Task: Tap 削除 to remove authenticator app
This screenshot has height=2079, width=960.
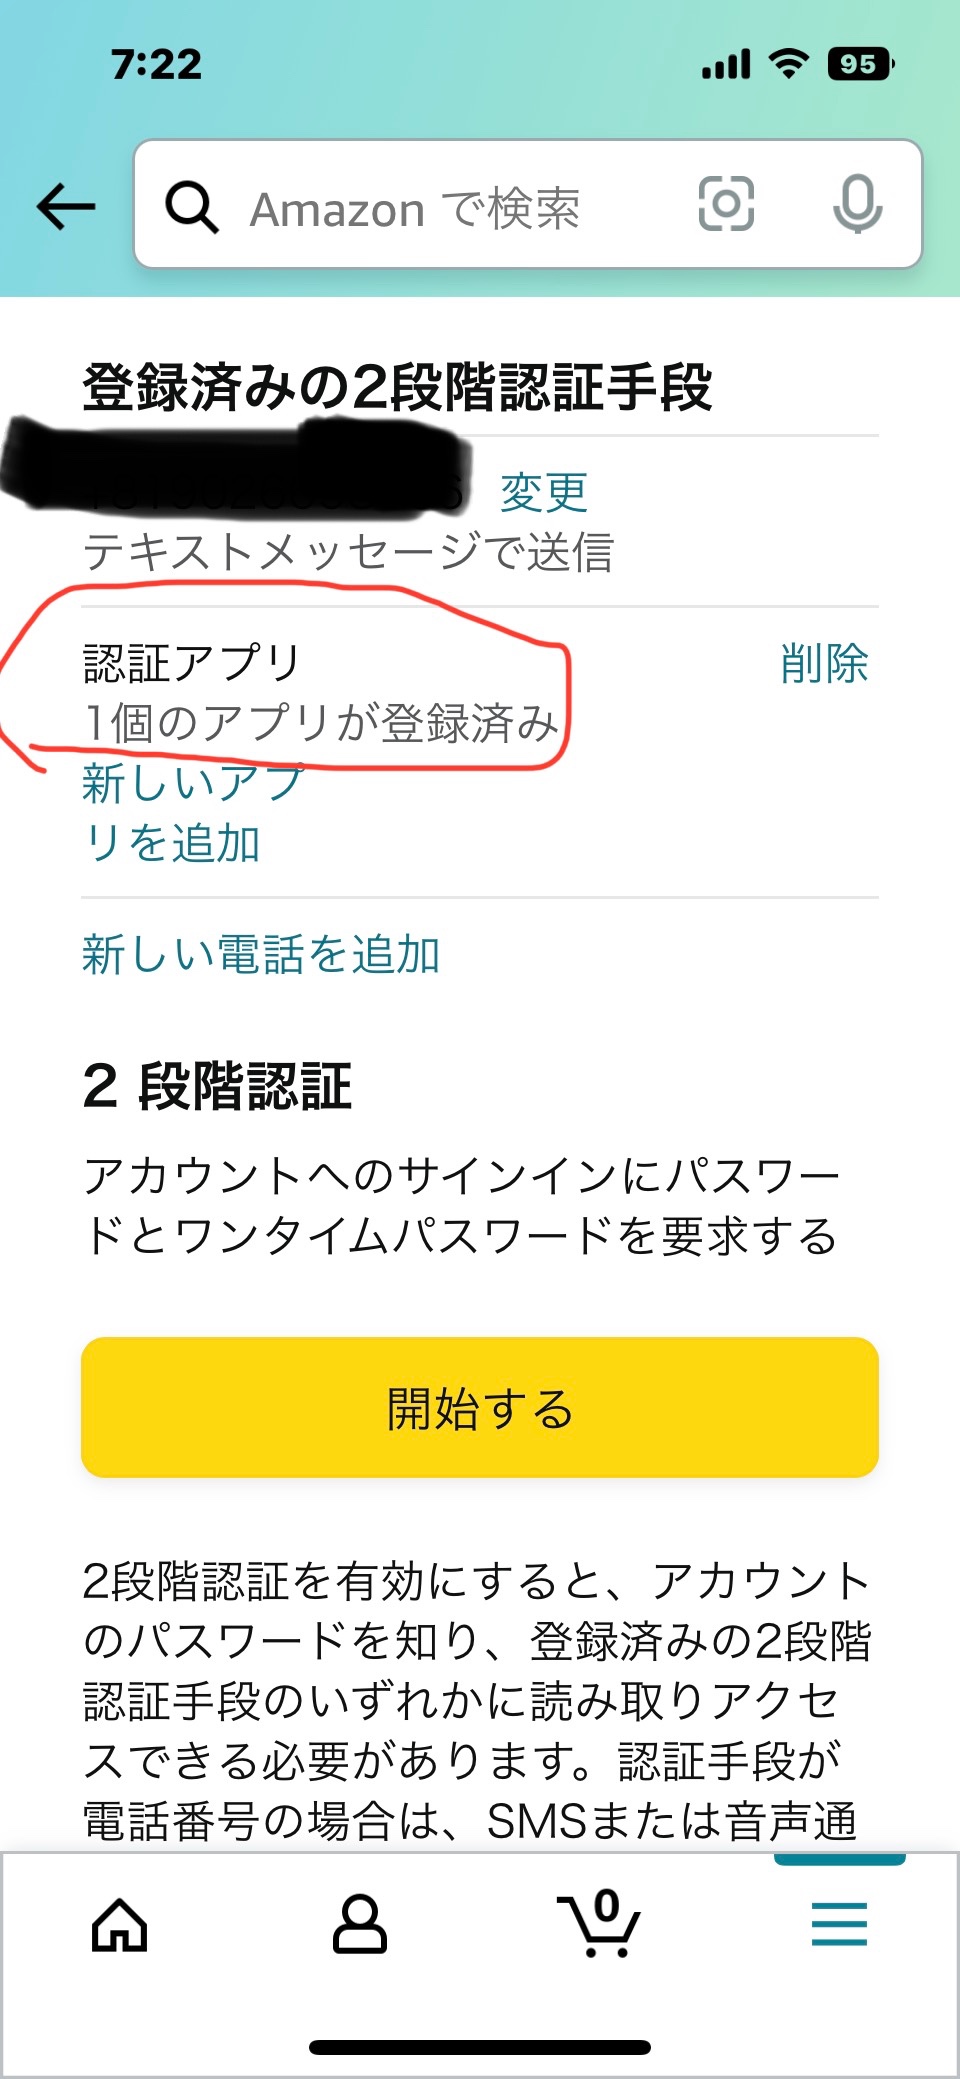Action: 824,664
